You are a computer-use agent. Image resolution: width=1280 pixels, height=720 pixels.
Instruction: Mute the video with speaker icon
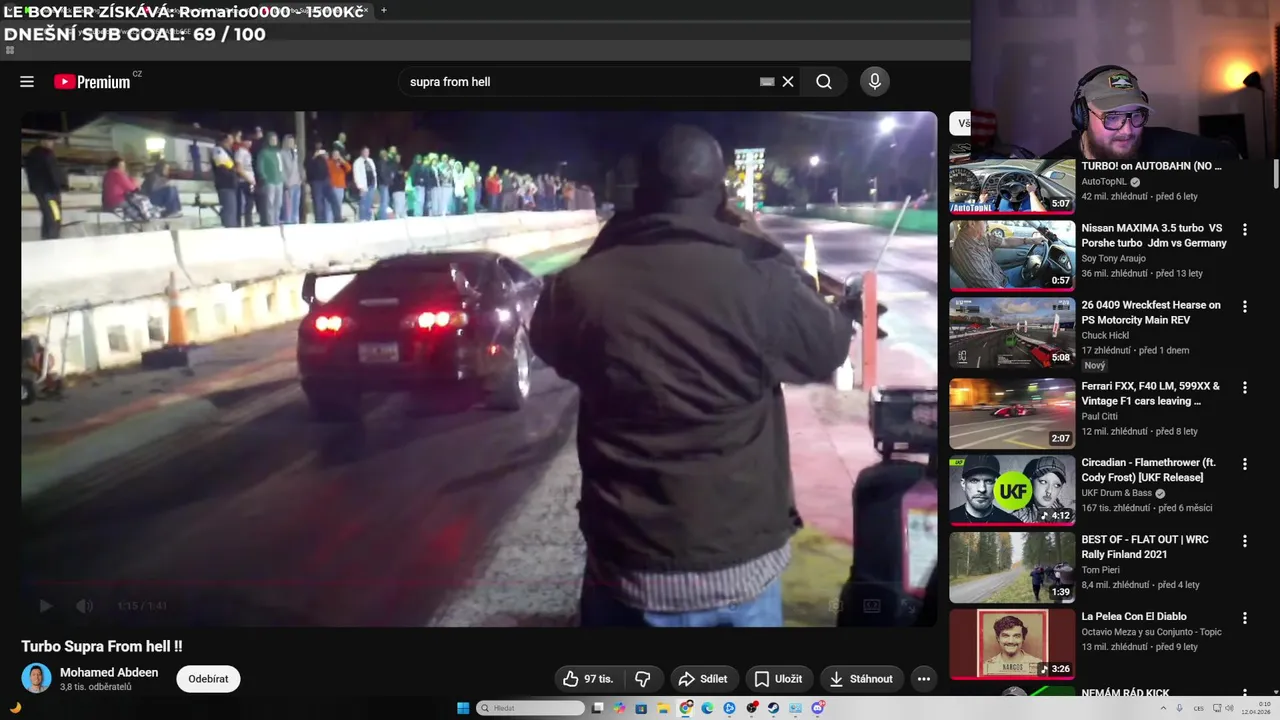click(85, 606)
